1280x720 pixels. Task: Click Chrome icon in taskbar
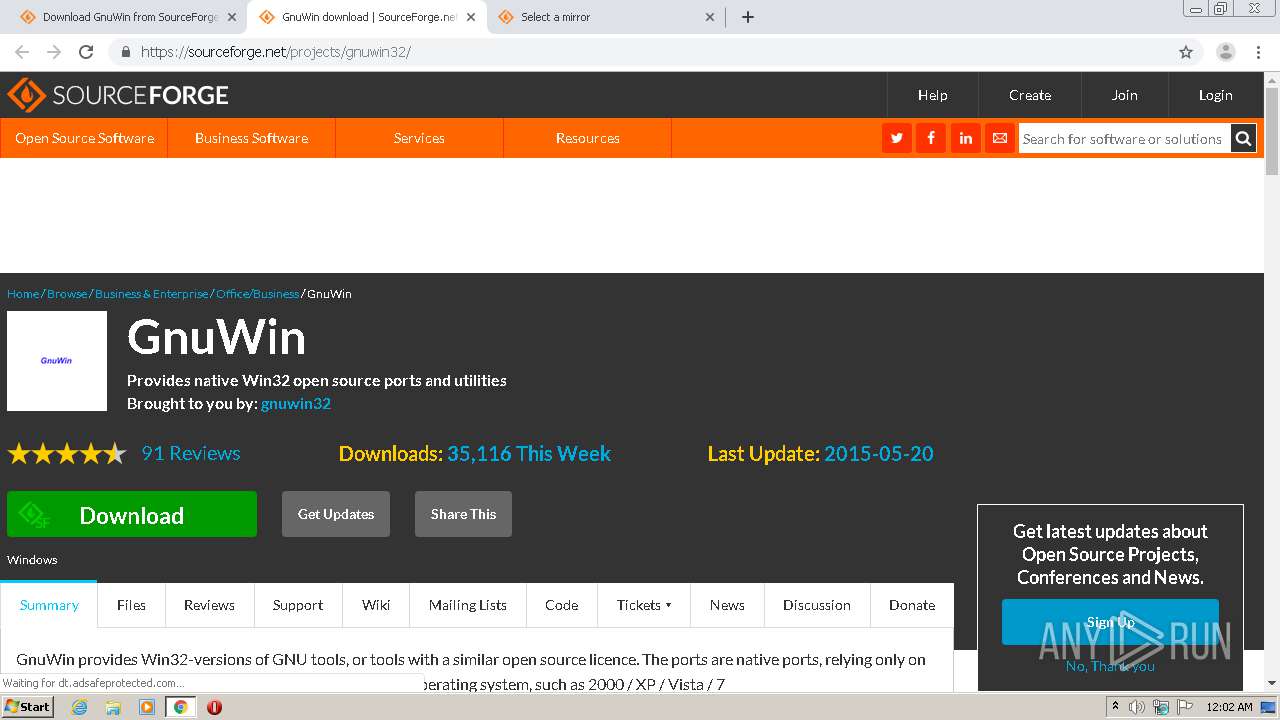(x=181, y=707)
